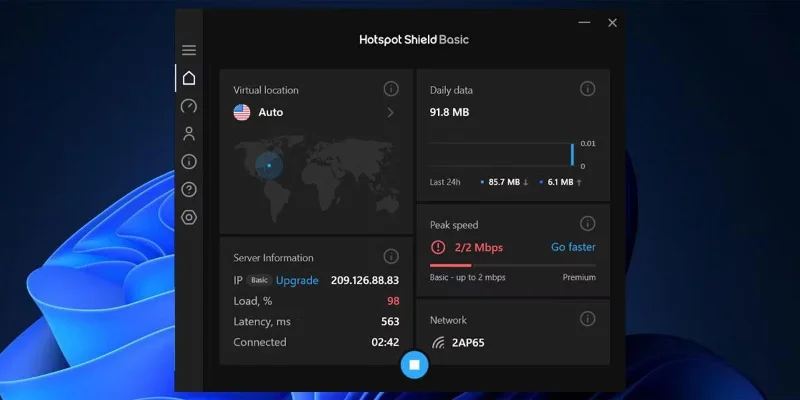Viewport: 800px width, 400px height.
Task: Click the peak speed progress bar
Action: 513,265
